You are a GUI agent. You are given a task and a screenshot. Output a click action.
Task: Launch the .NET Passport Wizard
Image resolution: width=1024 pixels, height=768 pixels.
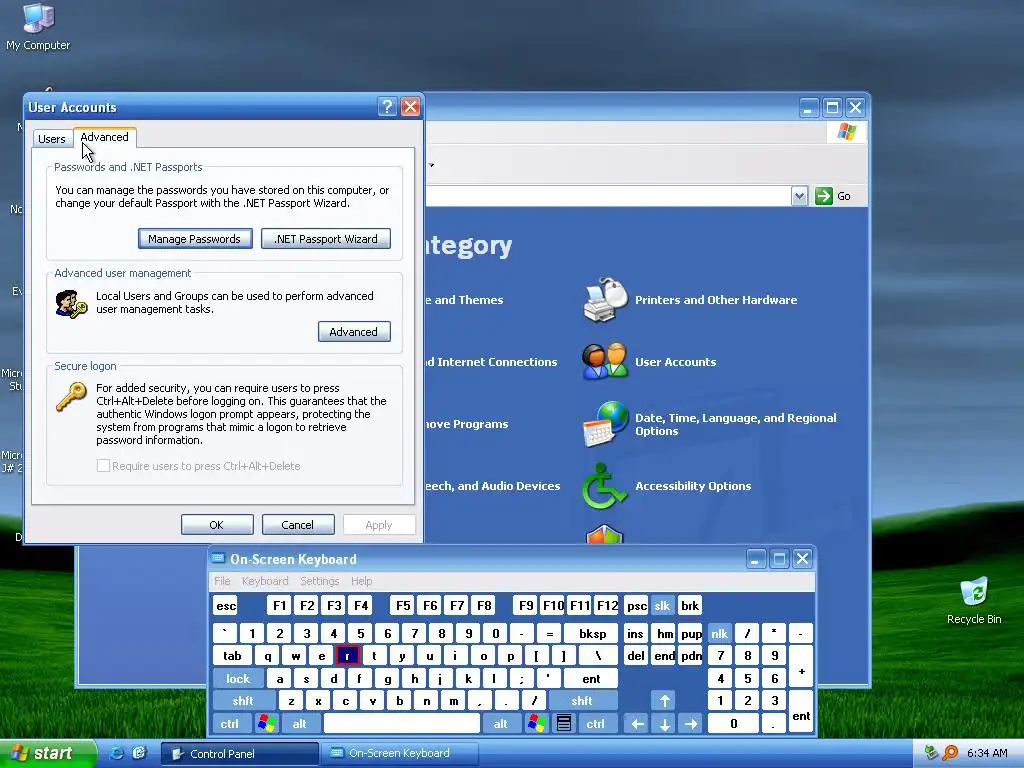pyautogui.click(x=325, y=239)
